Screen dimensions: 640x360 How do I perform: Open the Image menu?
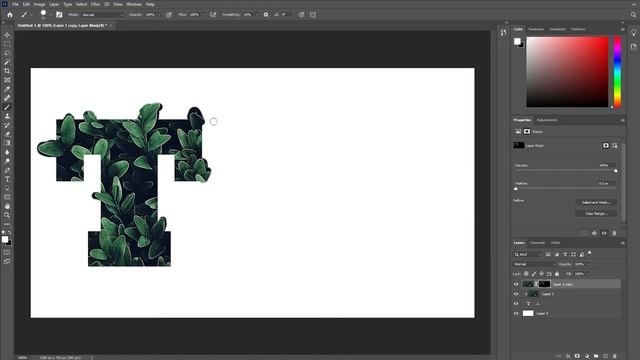click(39, 4)
